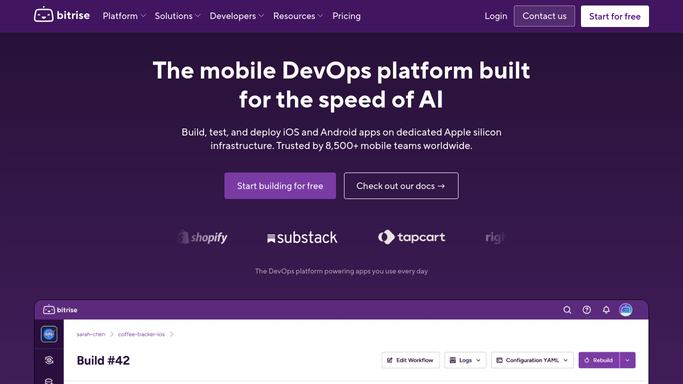
Task: Click the Substack logo
Action: coord(302,237)
